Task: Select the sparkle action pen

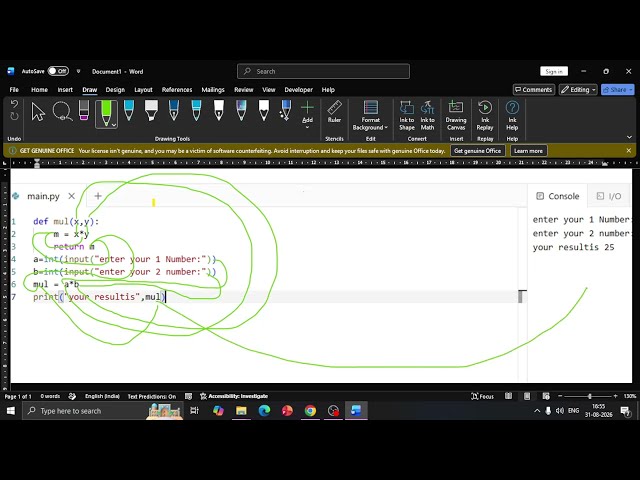Action: (285, 111)
